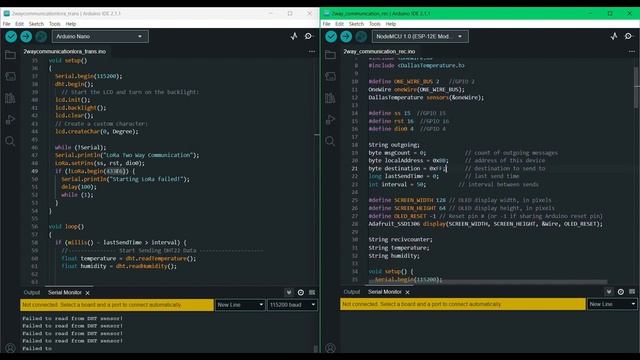
Task: Click horizontal scrollbar in right code editor
Action: (x=488, y=282)
